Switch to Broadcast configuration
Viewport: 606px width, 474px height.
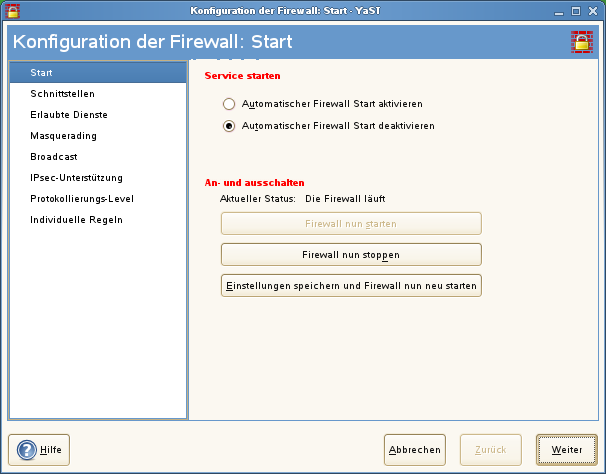tap(54, 157)
